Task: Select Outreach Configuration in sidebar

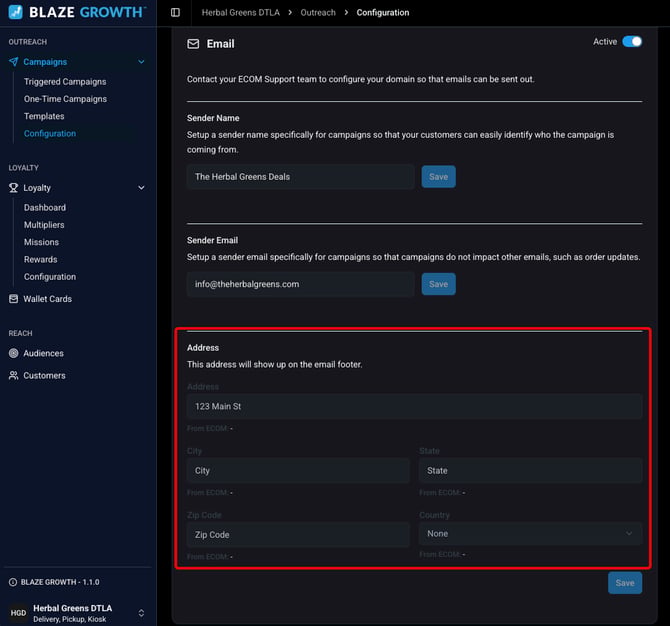Action: click(x=50, y=133)
